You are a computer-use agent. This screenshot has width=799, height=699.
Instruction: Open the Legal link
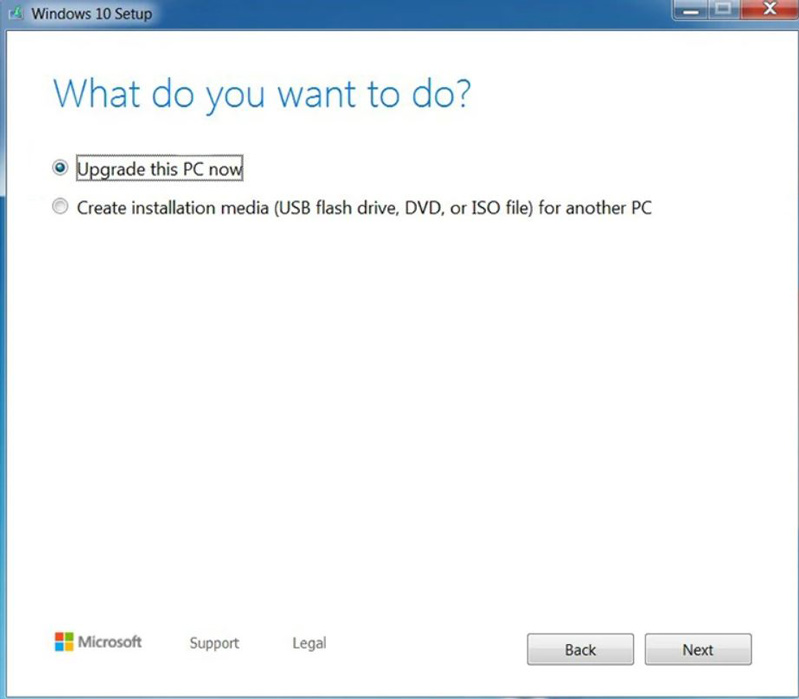309,643
